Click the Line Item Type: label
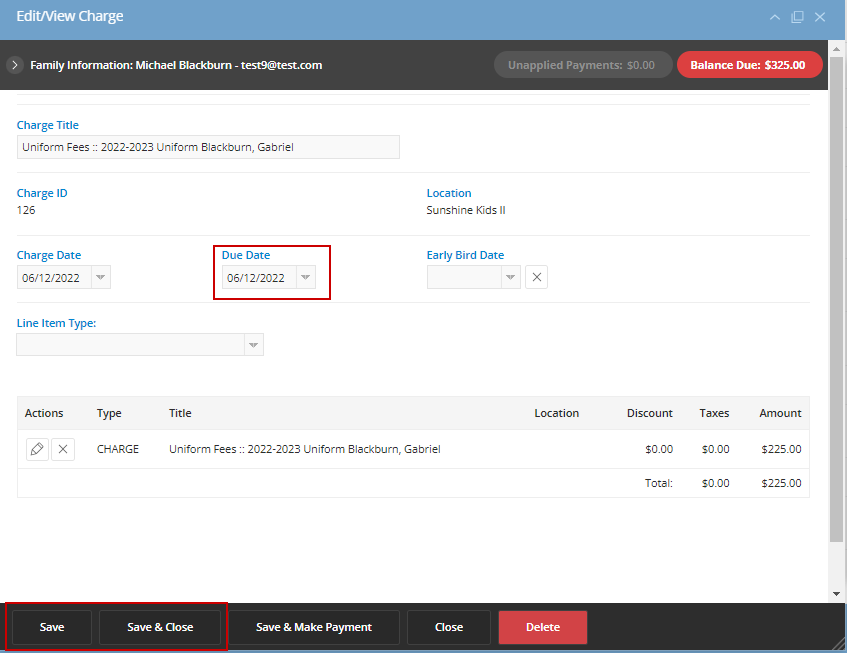847x653 pixels. tap(56, 323)
